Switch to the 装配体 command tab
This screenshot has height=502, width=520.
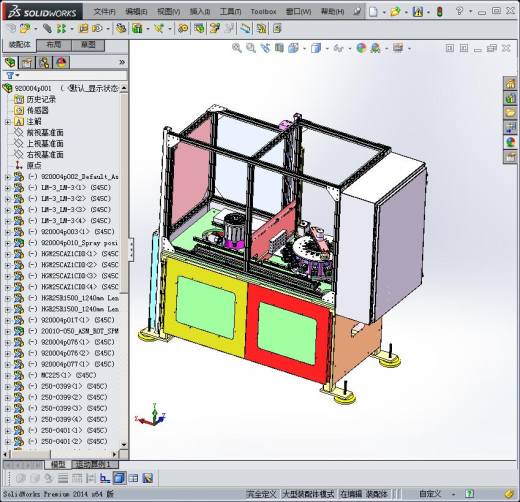coord(19,45)
